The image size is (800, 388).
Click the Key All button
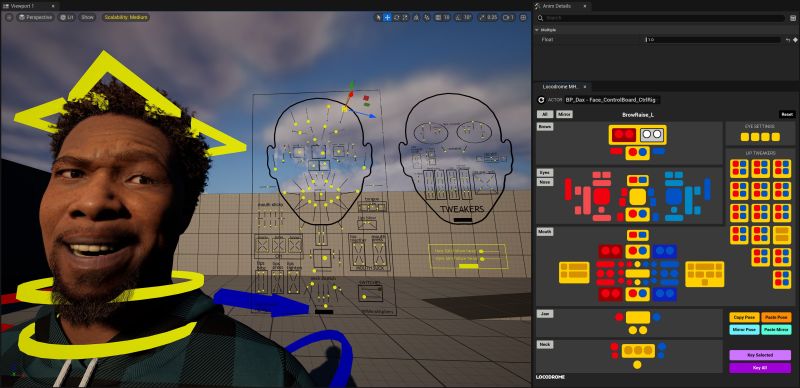(x=760, y=368)
